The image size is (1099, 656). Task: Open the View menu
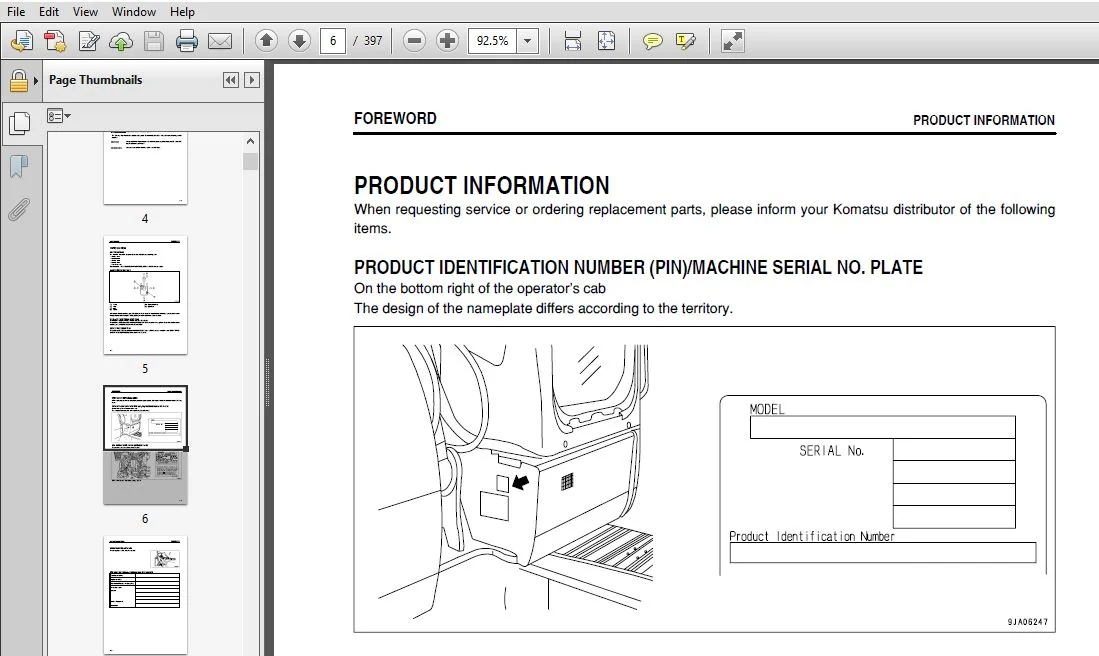86,12
